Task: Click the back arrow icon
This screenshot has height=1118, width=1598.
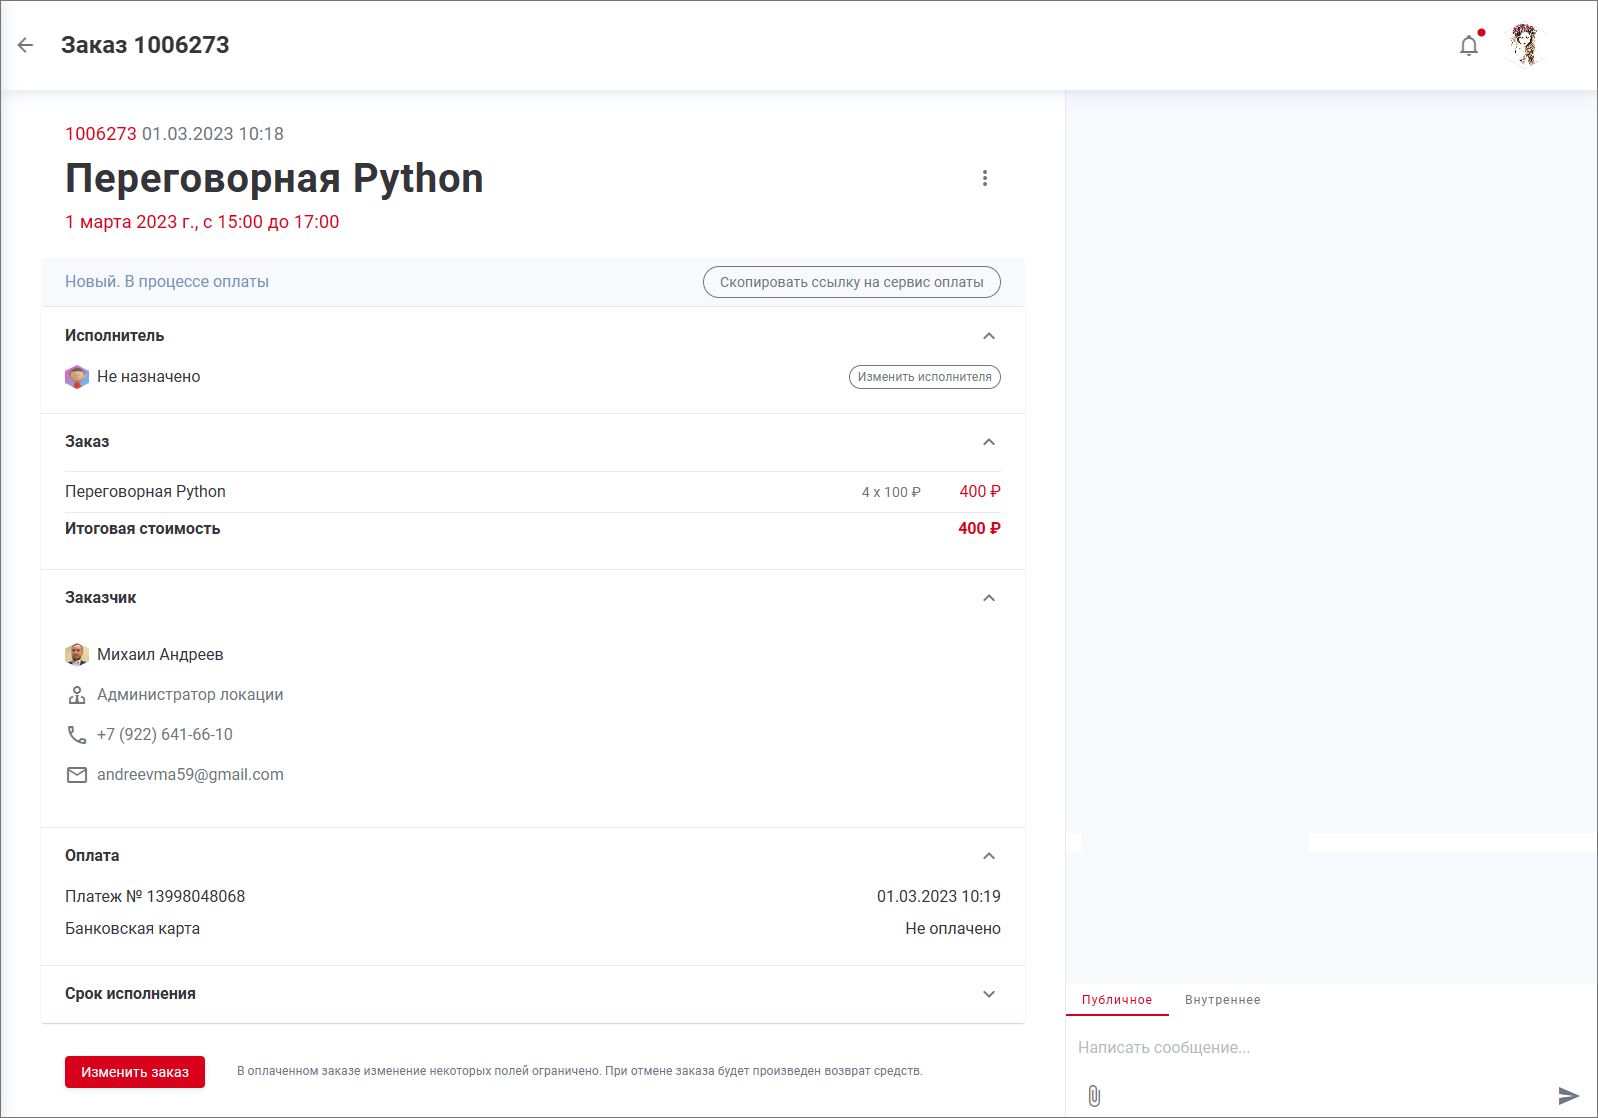Action: pos(26,45)
